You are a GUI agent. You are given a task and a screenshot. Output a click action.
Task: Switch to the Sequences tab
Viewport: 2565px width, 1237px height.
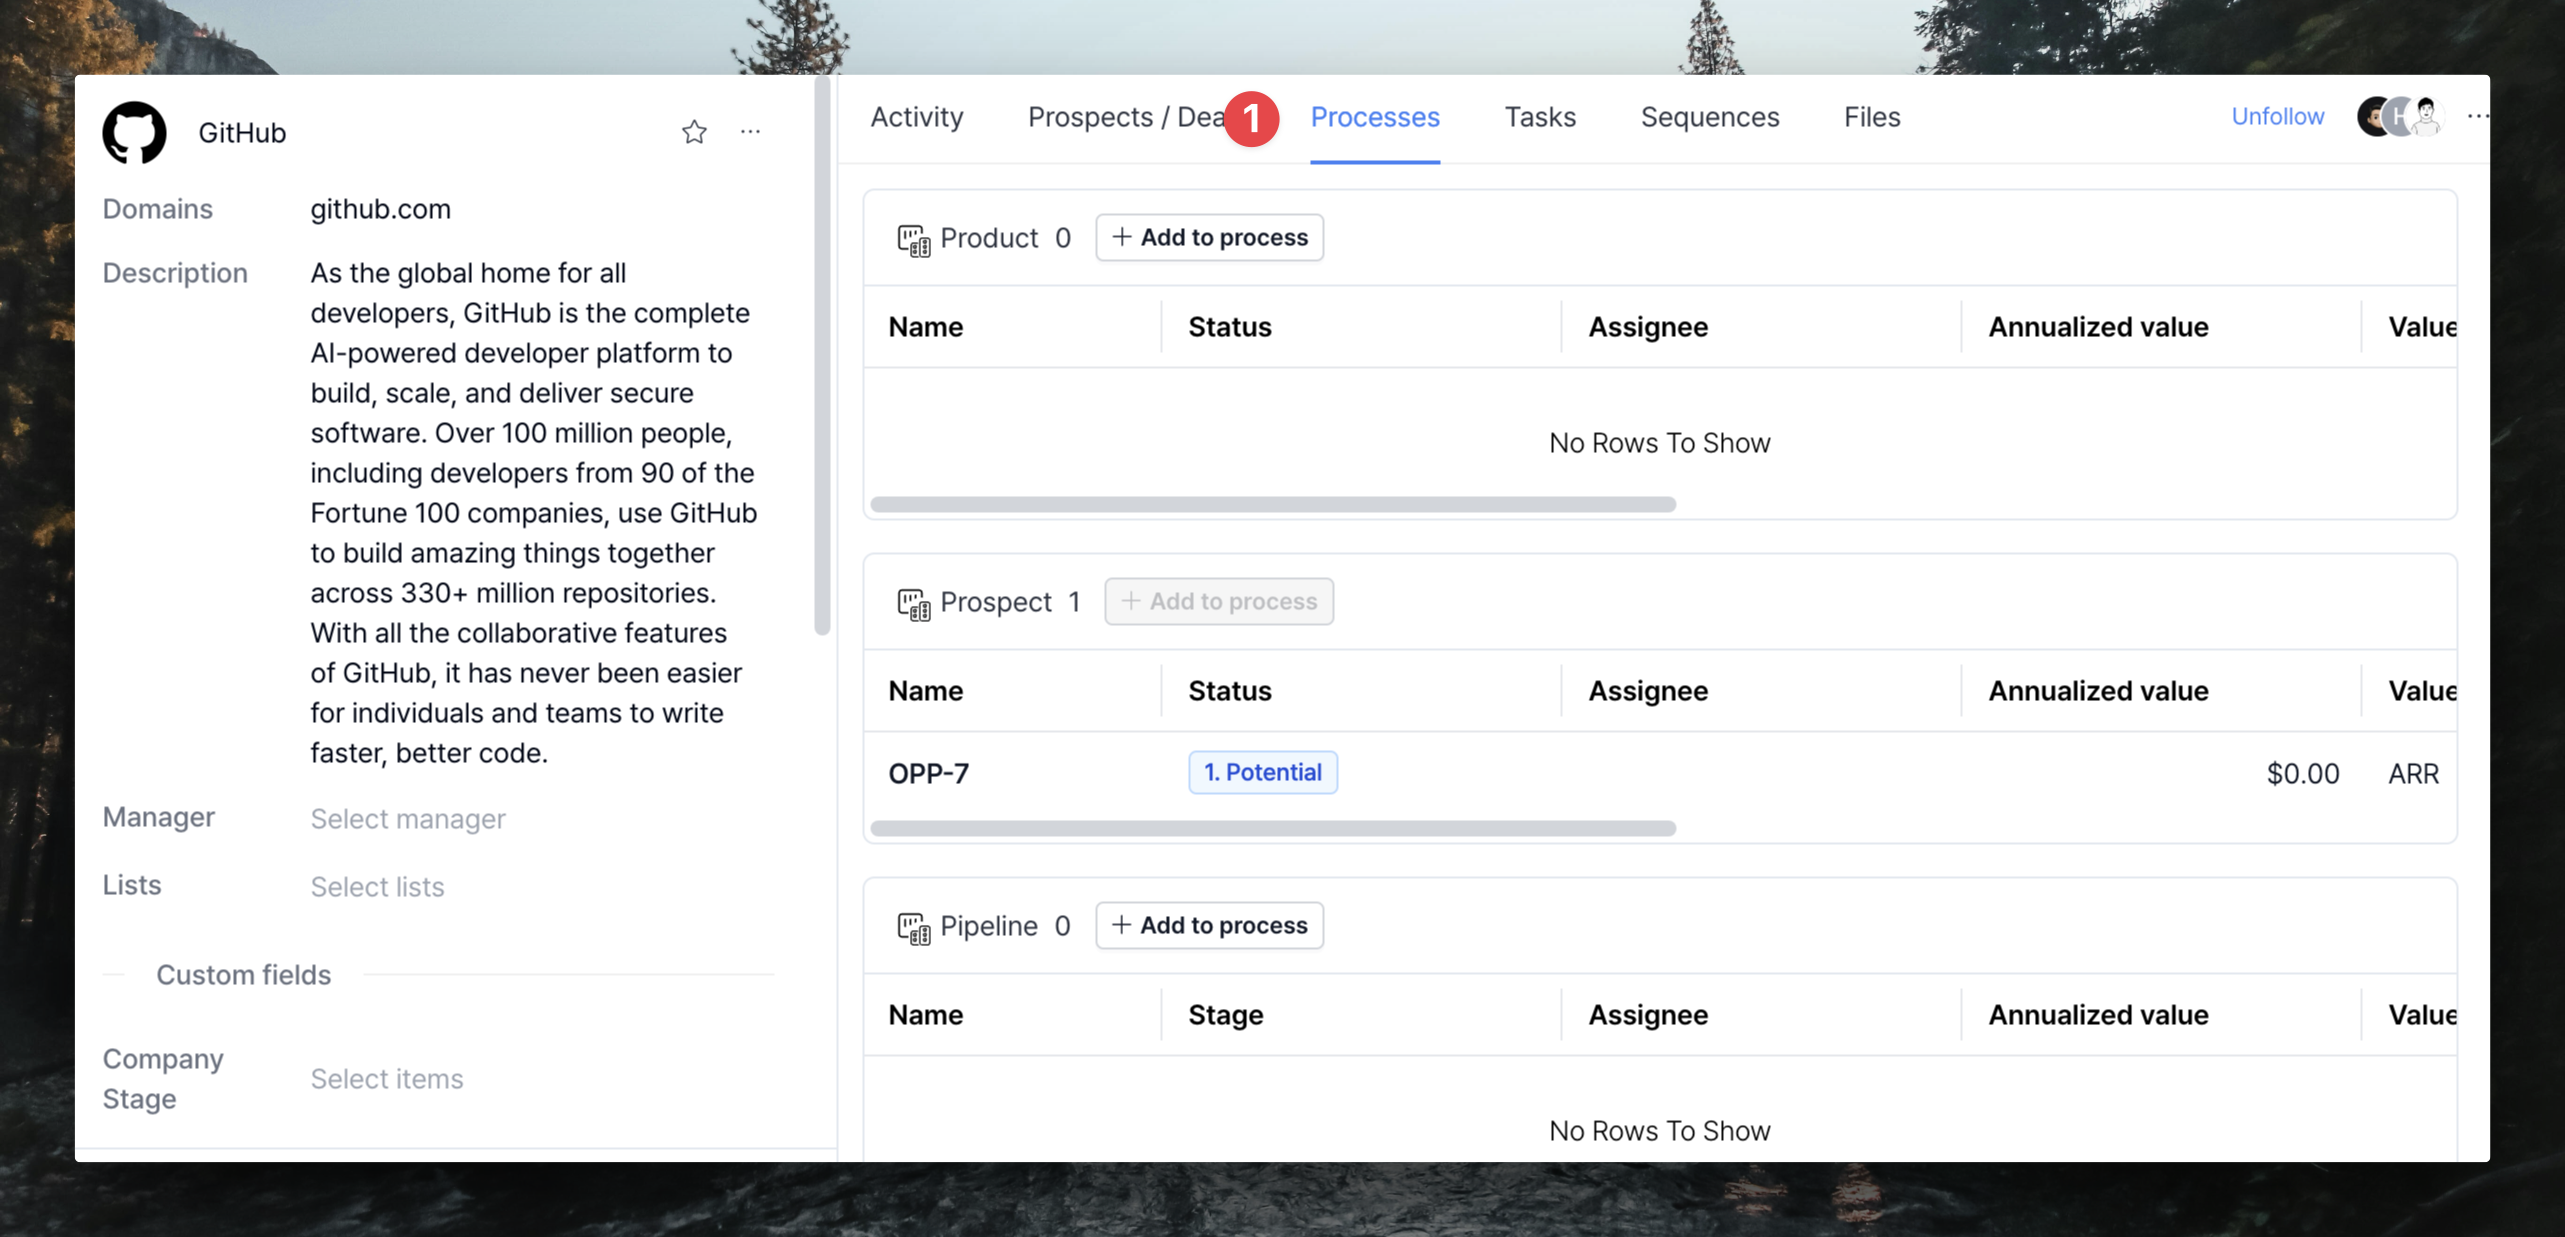(1709, 117)
